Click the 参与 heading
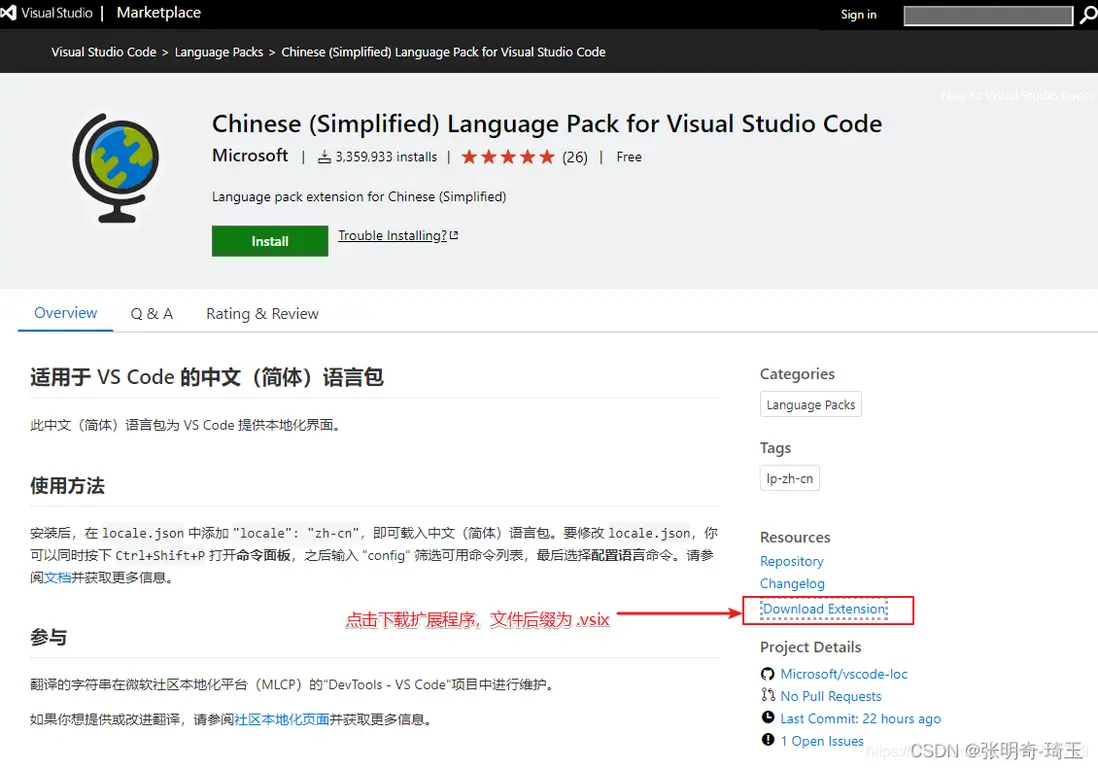This screenshot has width=1098, height=769. [x=48, y=637]
